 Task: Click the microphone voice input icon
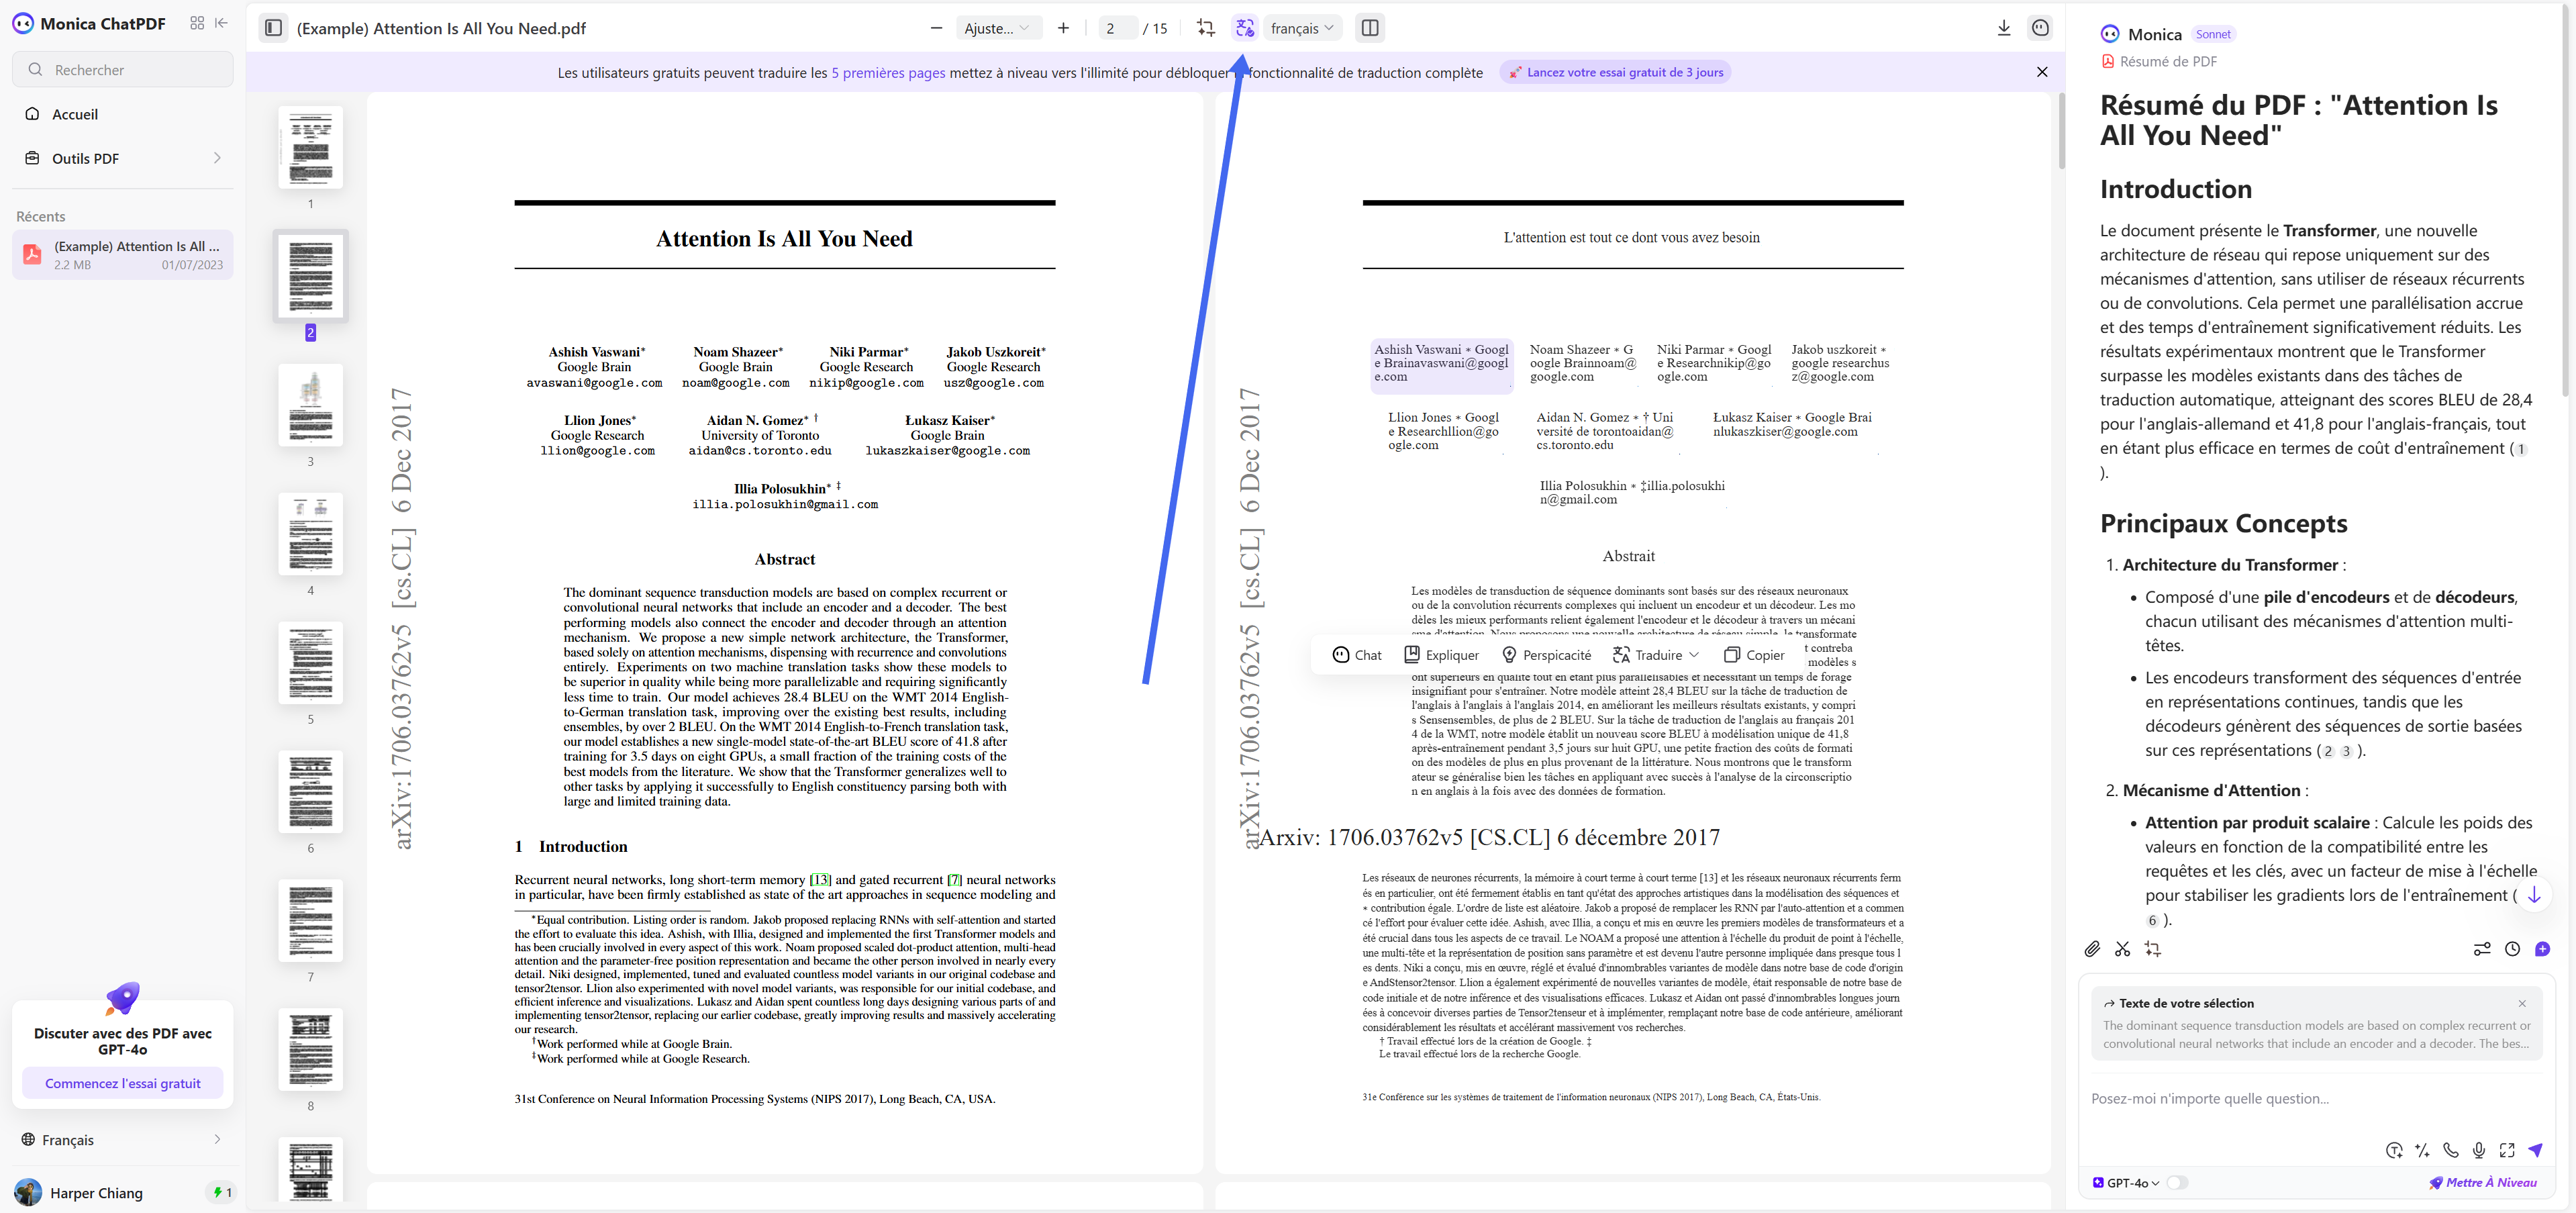click(2478, 1150)
